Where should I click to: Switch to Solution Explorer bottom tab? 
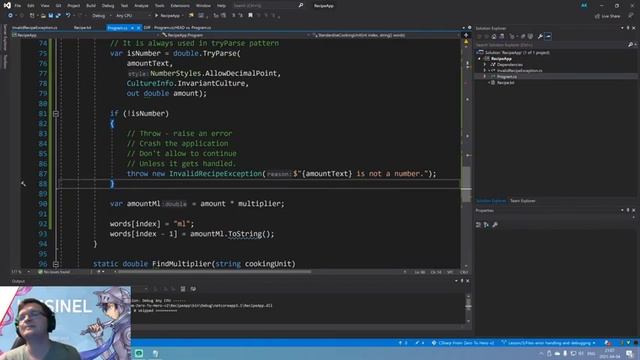point(491,201)
